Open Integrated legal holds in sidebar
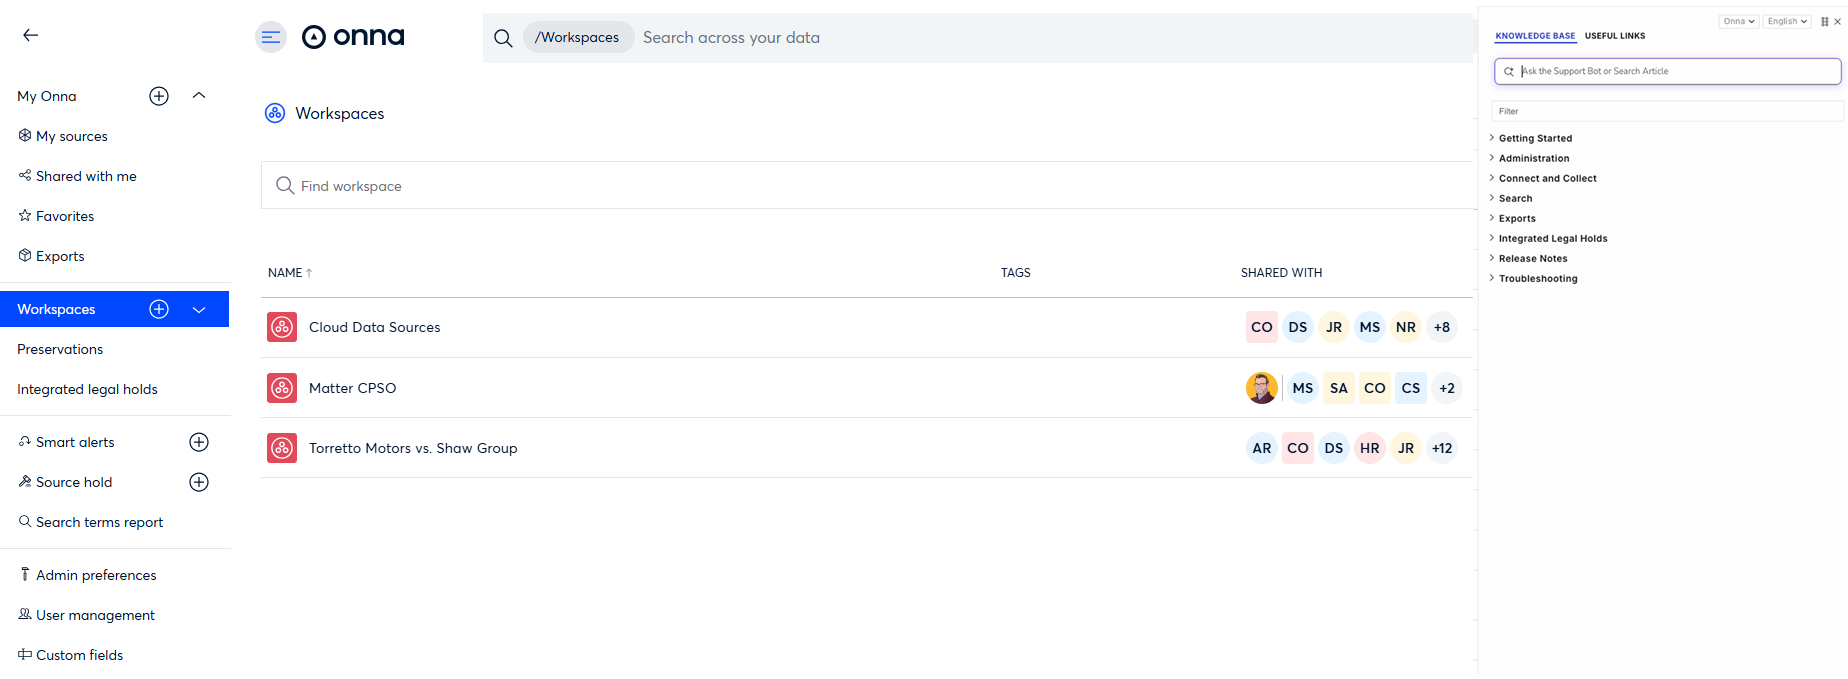 click(87, 389)
